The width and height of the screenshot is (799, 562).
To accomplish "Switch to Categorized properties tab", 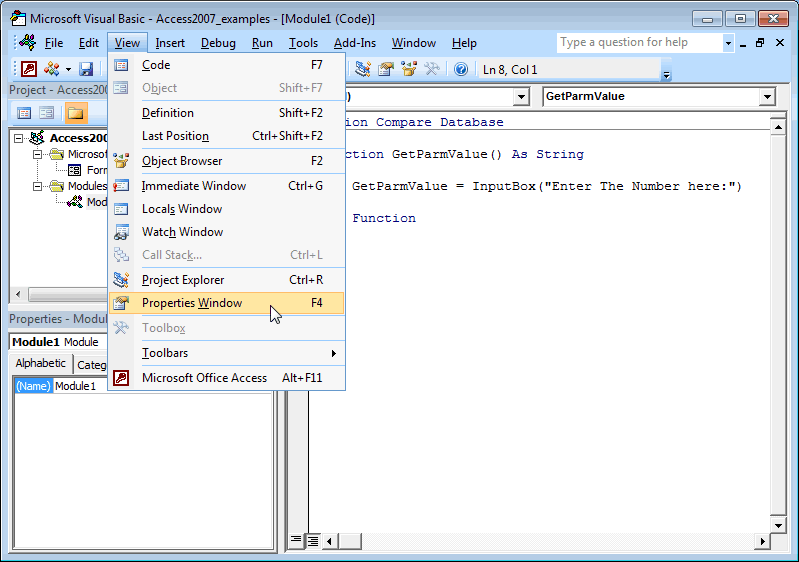I will [x=91, y=365].
